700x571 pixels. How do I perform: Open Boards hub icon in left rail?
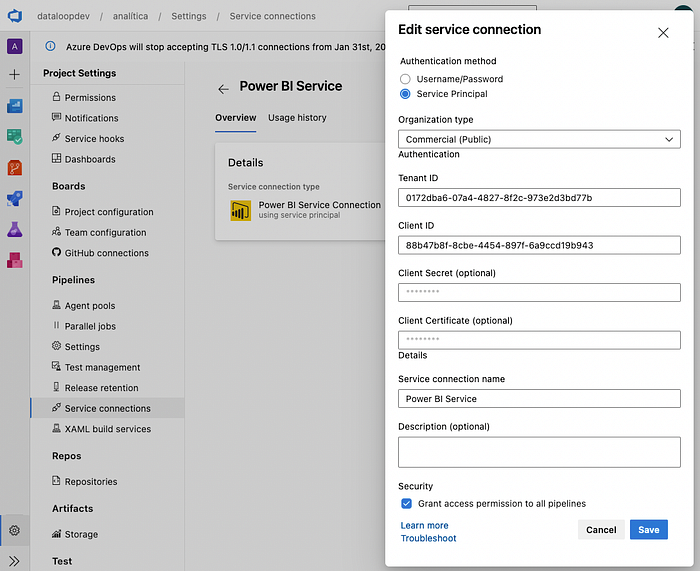pos(15,137)
